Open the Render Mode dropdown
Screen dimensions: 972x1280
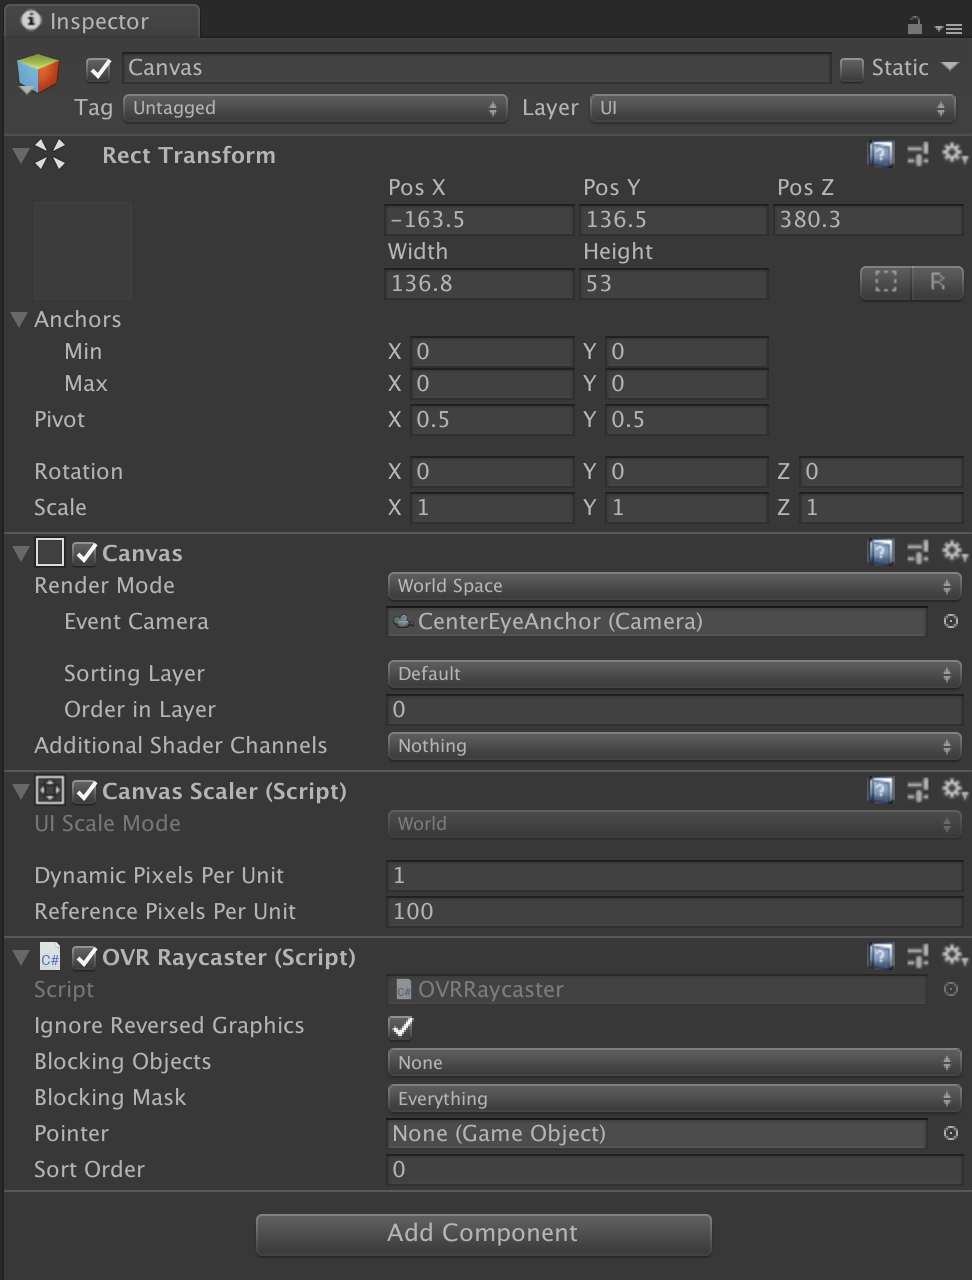coord(674,586)
